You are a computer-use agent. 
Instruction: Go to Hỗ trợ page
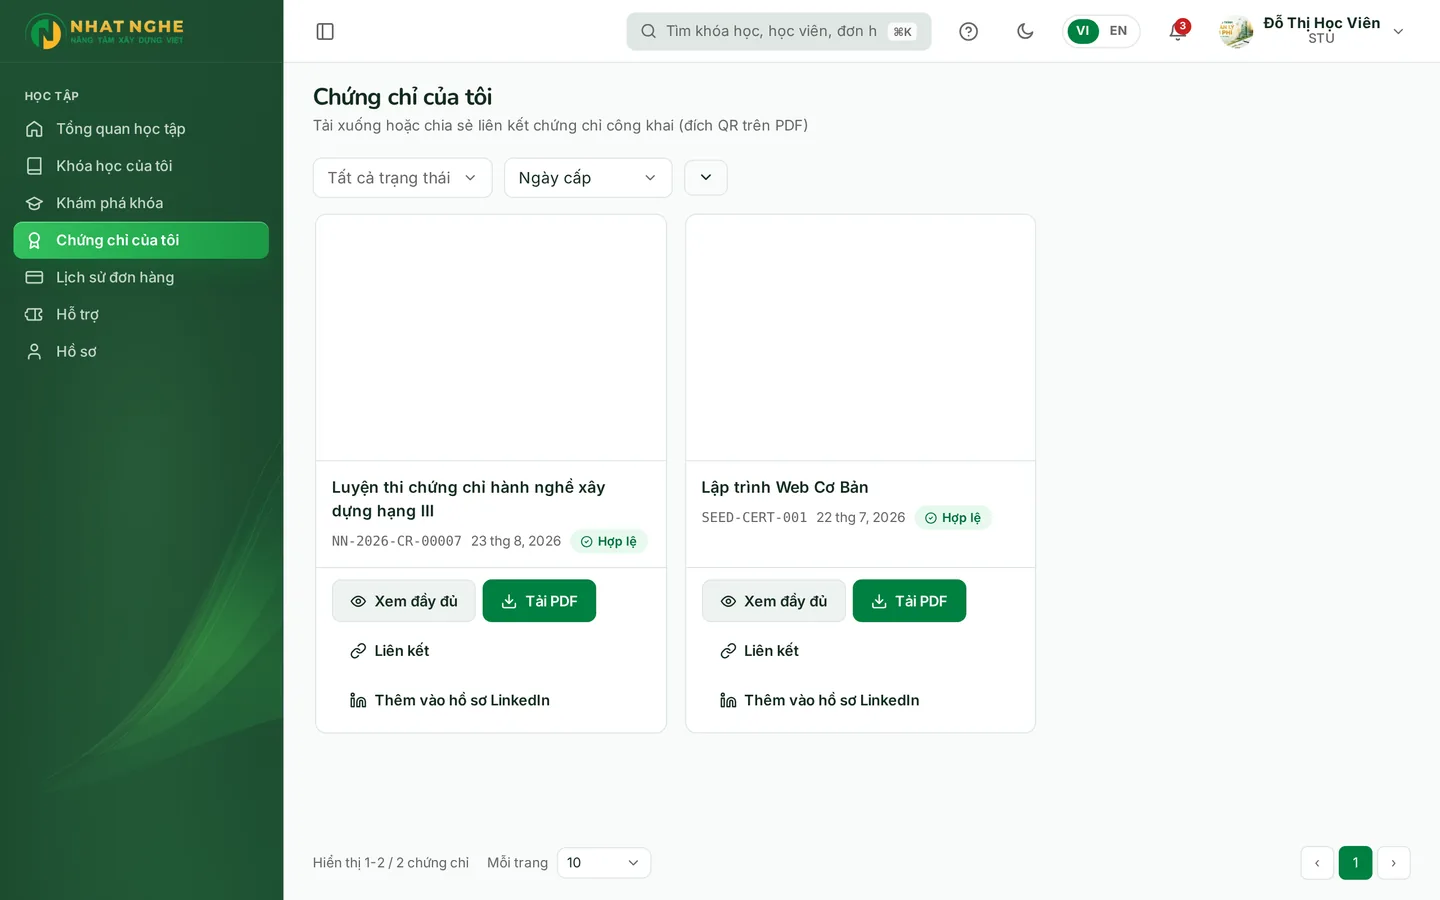[x=141, y=314]
